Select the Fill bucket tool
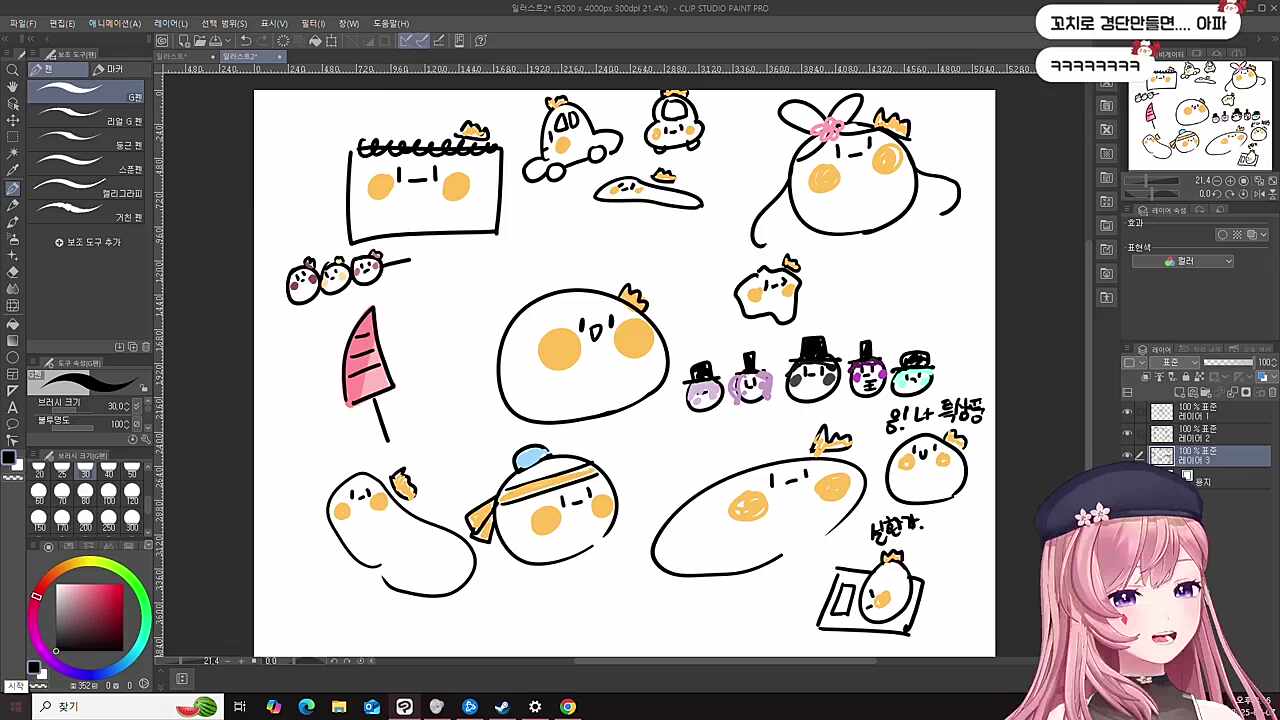Viewport: 1280px width, 720px height. (x=12, y=324)
